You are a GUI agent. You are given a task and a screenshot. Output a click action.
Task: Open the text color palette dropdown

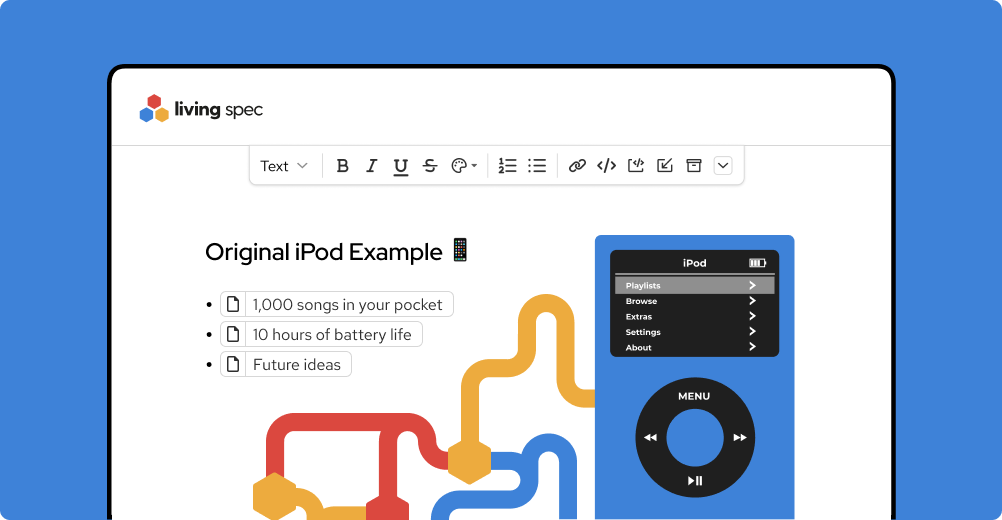(464, 166)
